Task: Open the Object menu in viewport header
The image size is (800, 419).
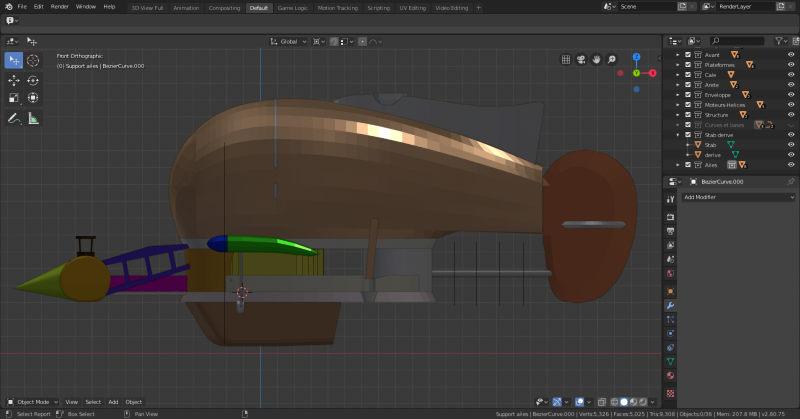Action: click(133, 402)
